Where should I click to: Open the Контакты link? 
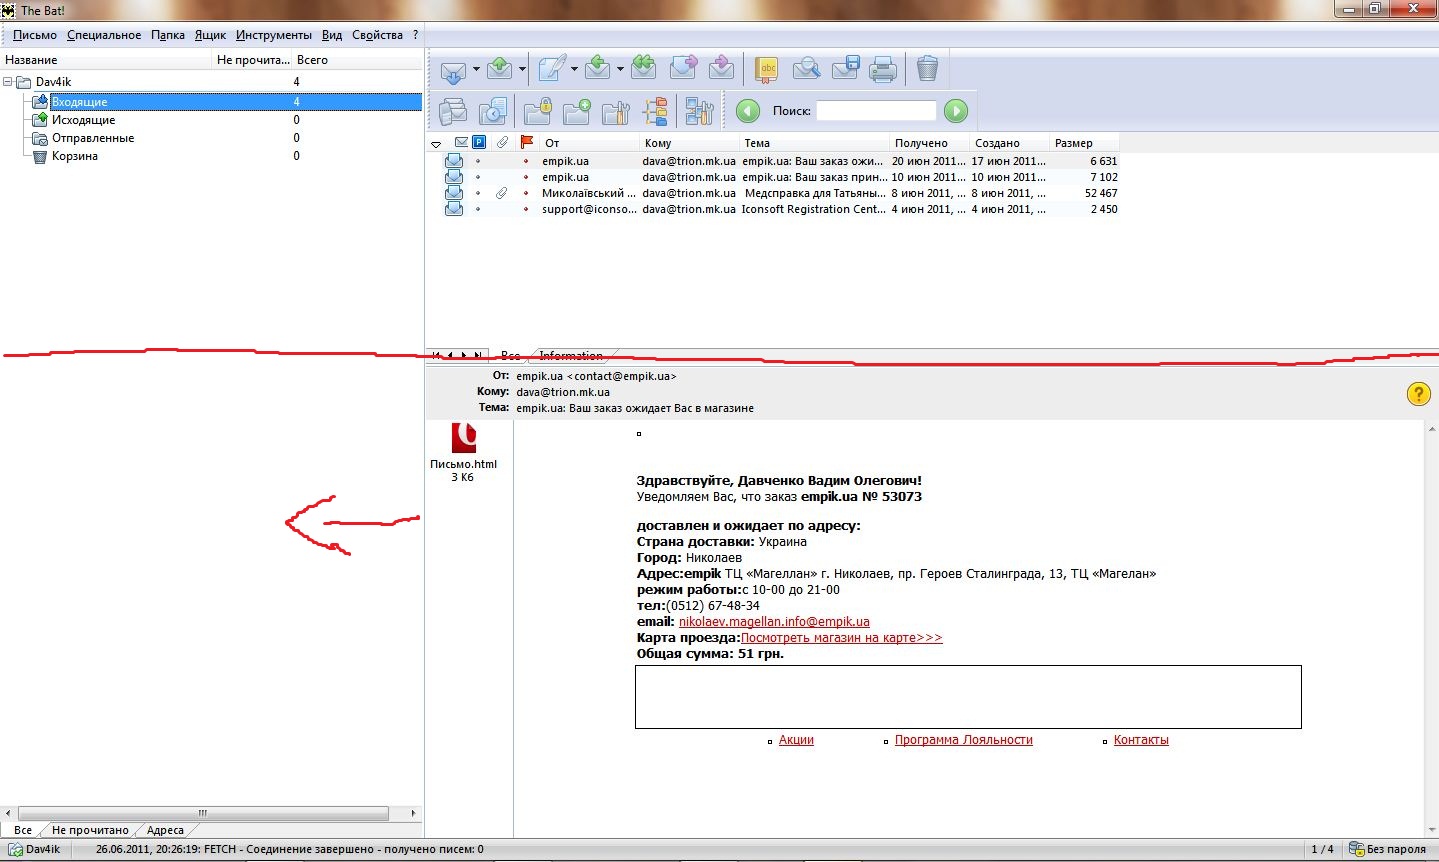(1141, 740)
